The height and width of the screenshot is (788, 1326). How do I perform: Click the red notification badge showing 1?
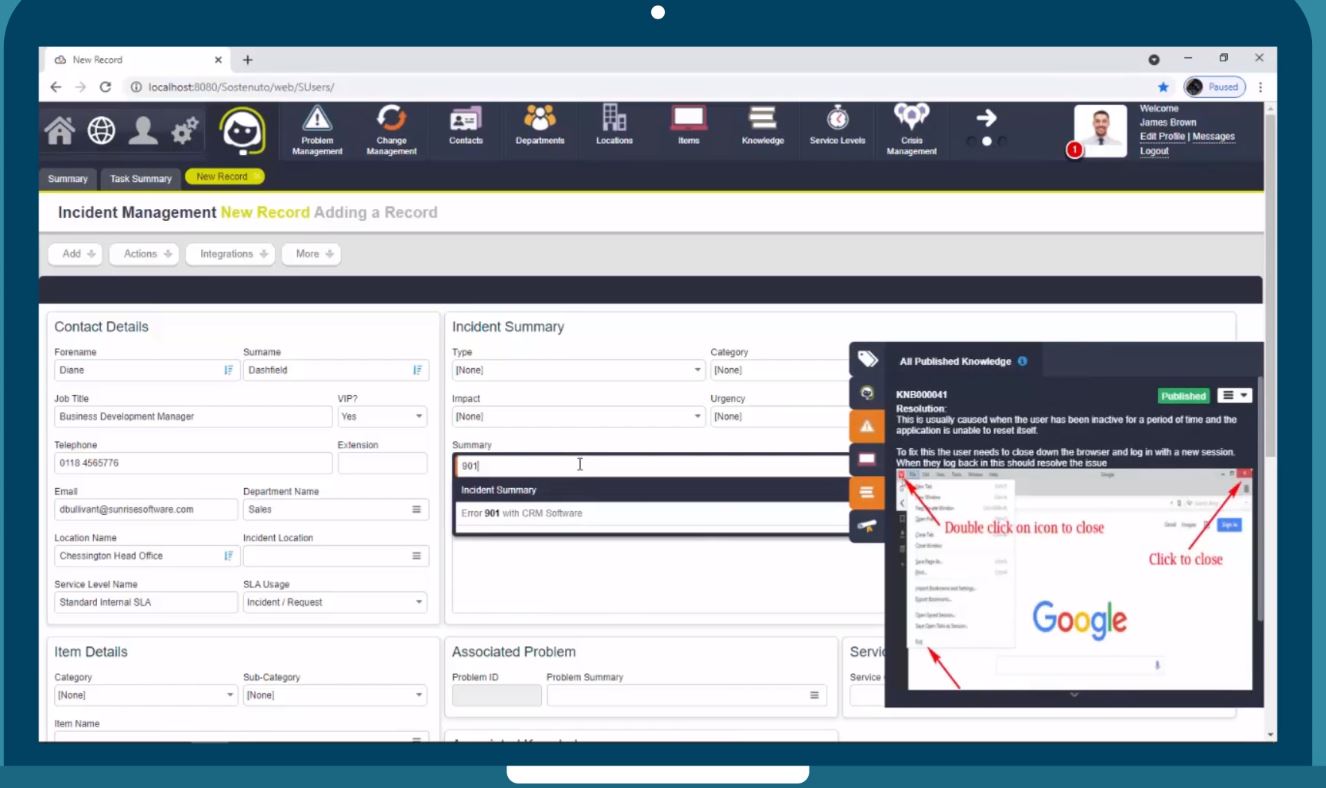[1074, 150]
